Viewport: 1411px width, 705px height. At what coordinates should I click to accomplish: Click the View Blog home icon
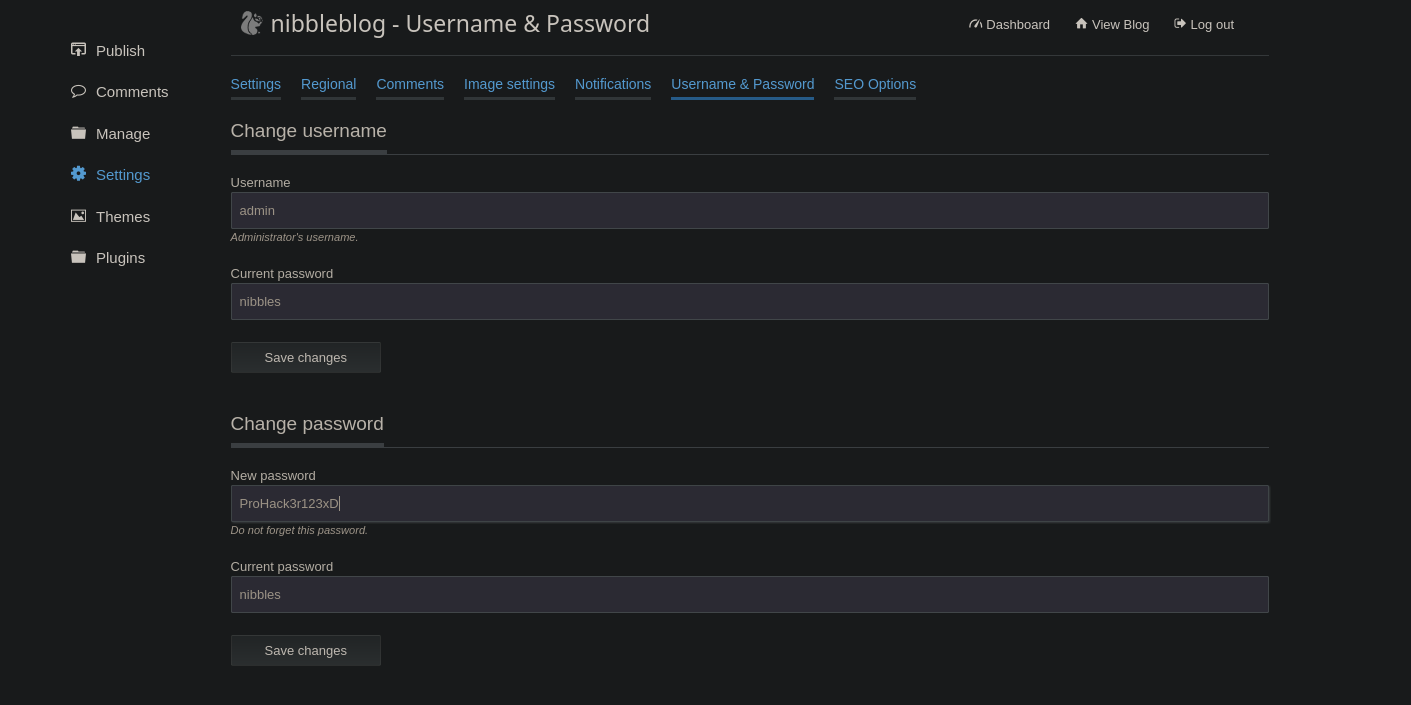1081,23
